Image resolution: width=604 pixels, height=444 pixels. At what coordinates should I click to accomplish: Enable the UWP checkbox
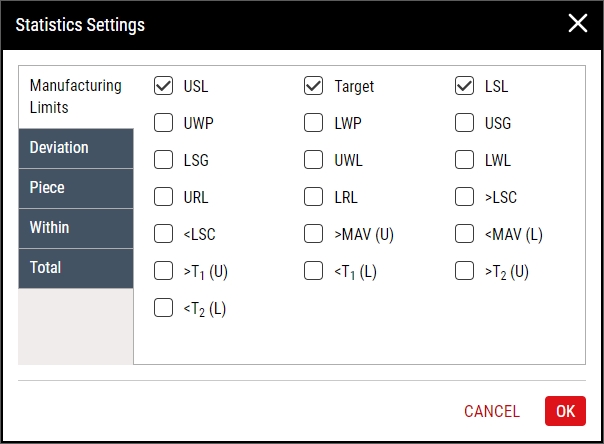pos(163,122)
